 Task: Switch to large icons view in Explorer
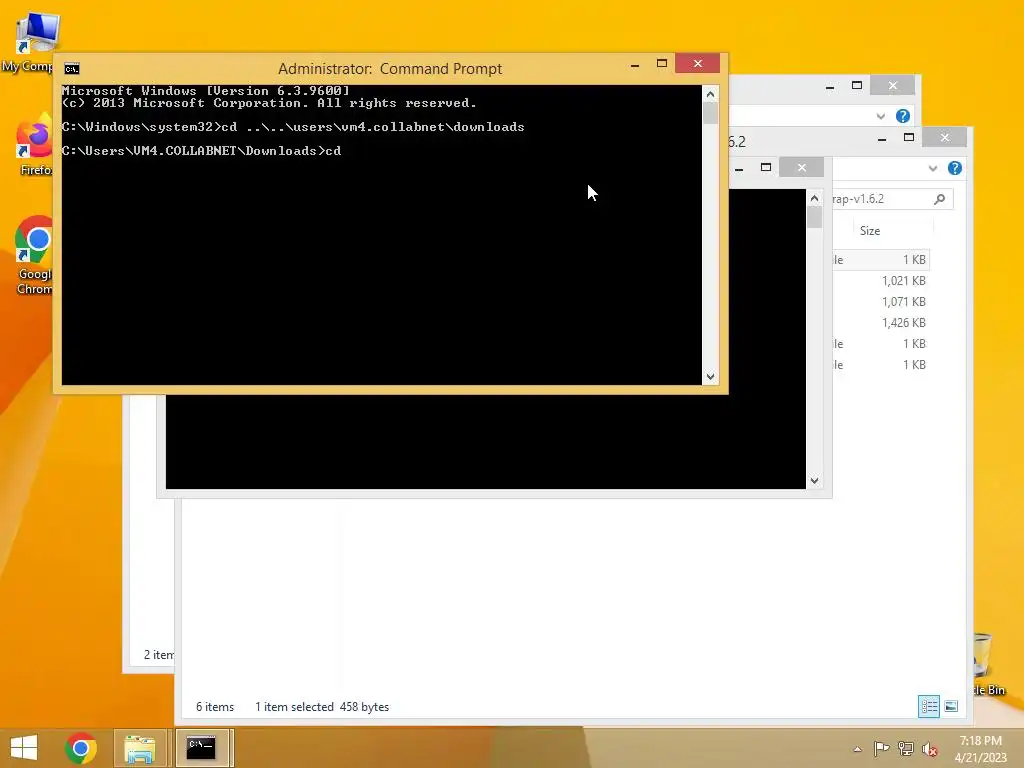pos(952,706)
